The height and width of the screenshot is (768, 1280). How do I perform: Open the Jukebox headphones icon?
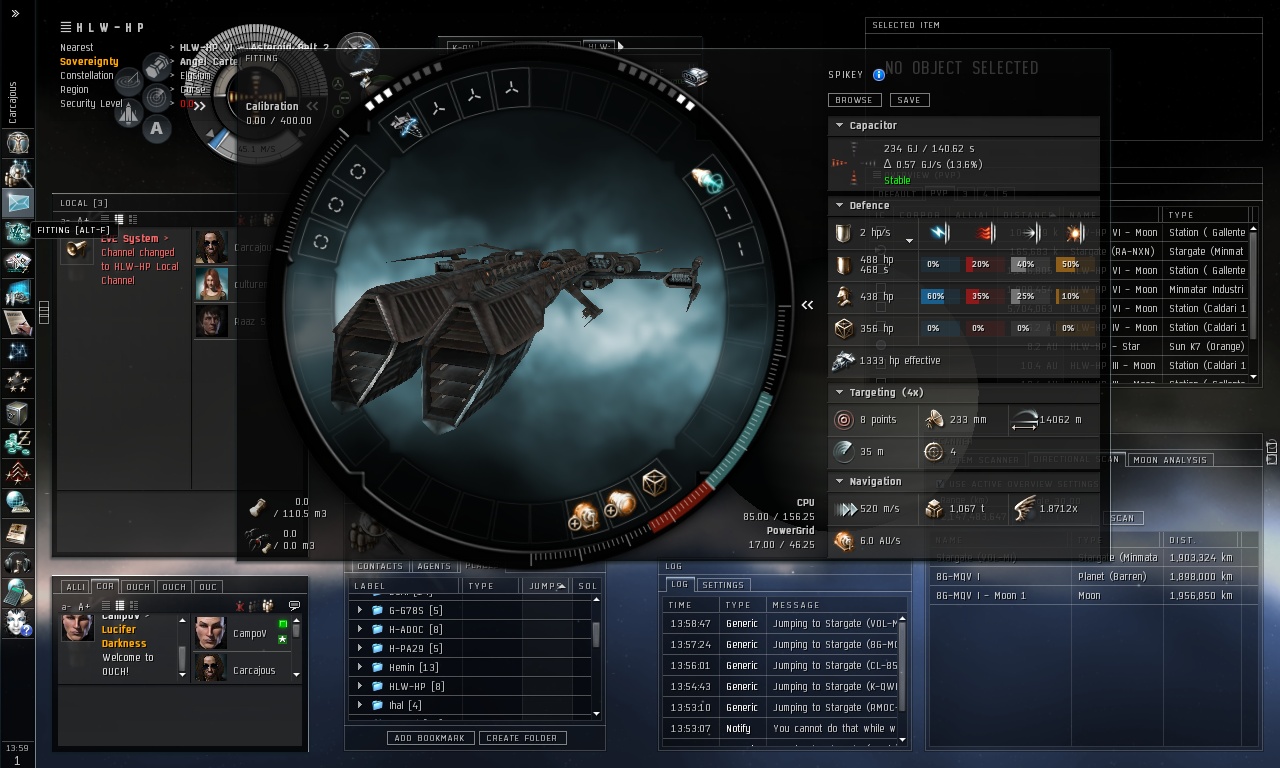click(18, 563)
